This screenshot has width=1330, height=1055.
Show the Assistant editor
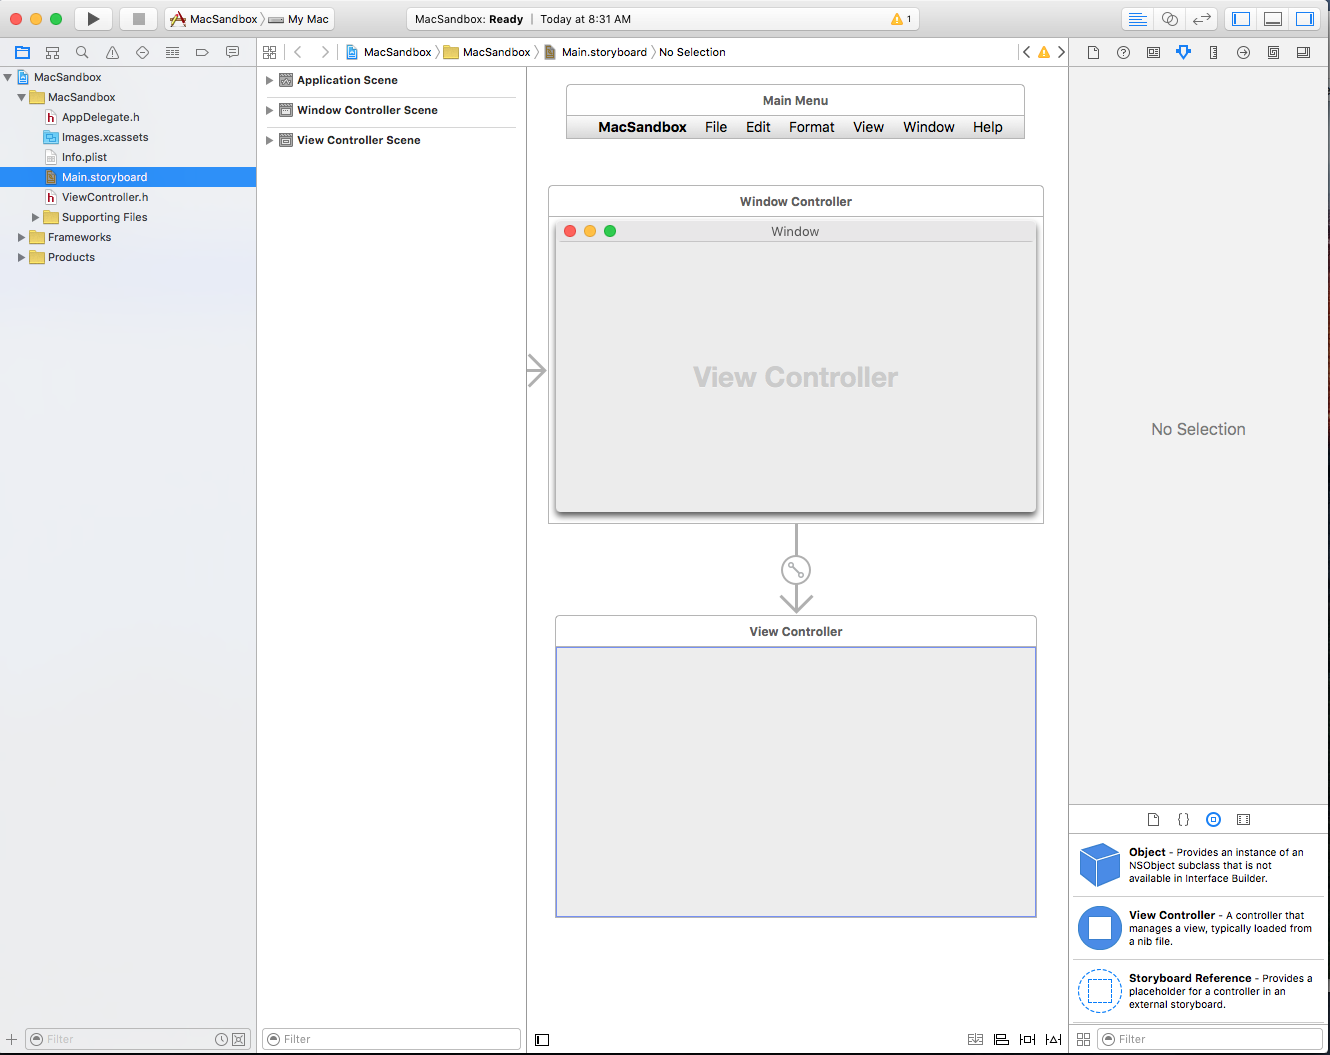click(1169, 19)
